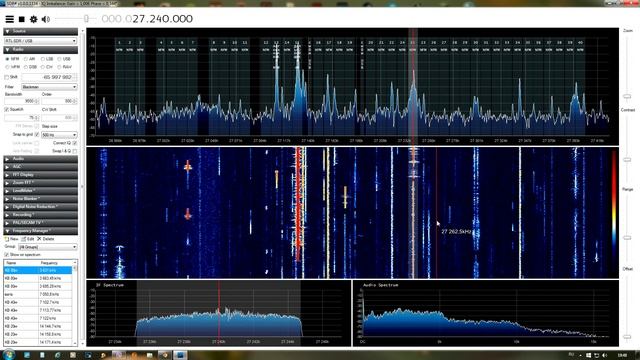The height and width of the screenshot is (360, 640).
Task: Open the gear configuration settings
Action: (33, 19)
